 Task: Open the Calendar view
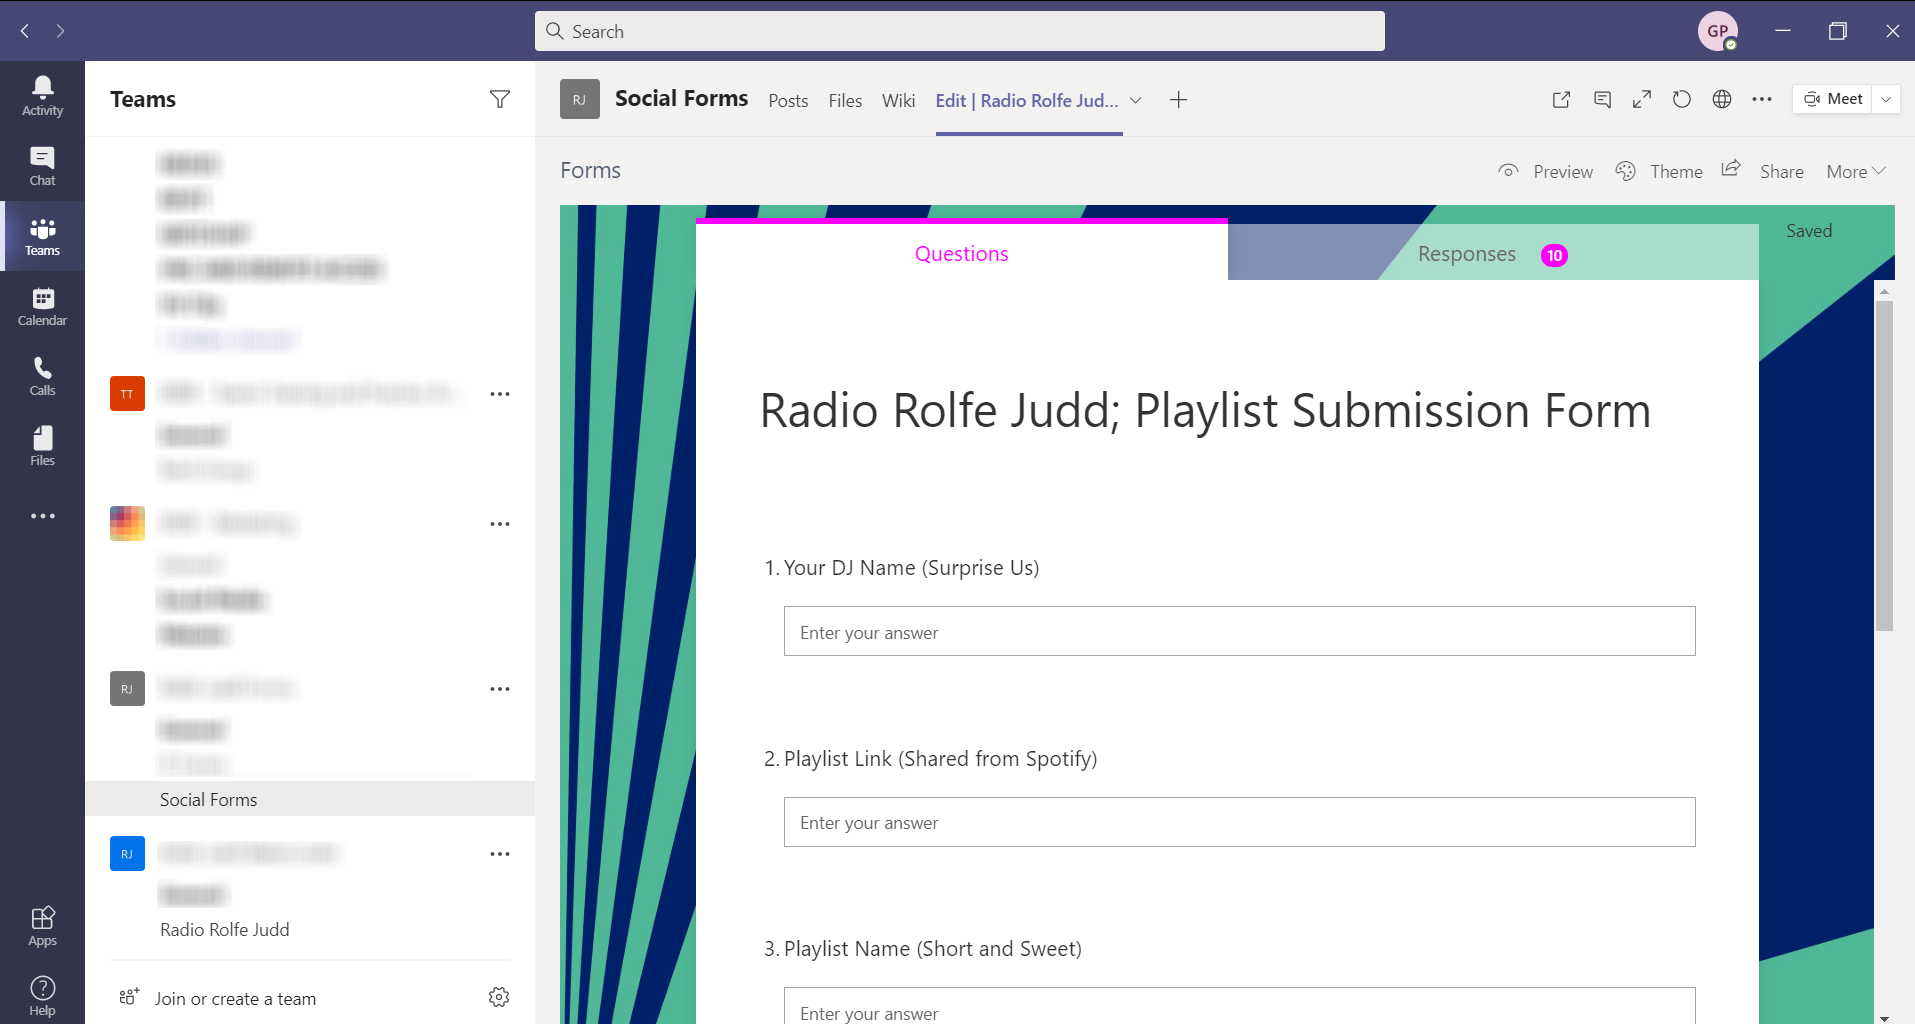(x=42, y=306)
